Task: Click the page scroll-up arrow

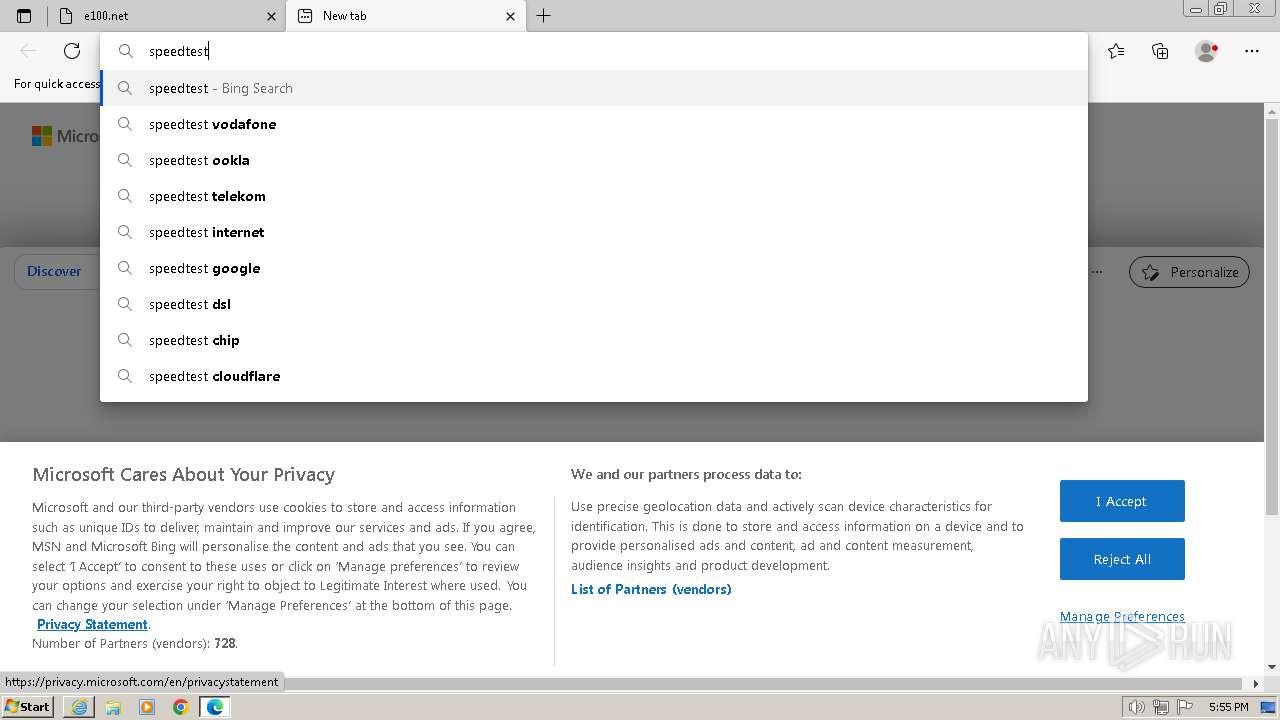Action: 1272,110
